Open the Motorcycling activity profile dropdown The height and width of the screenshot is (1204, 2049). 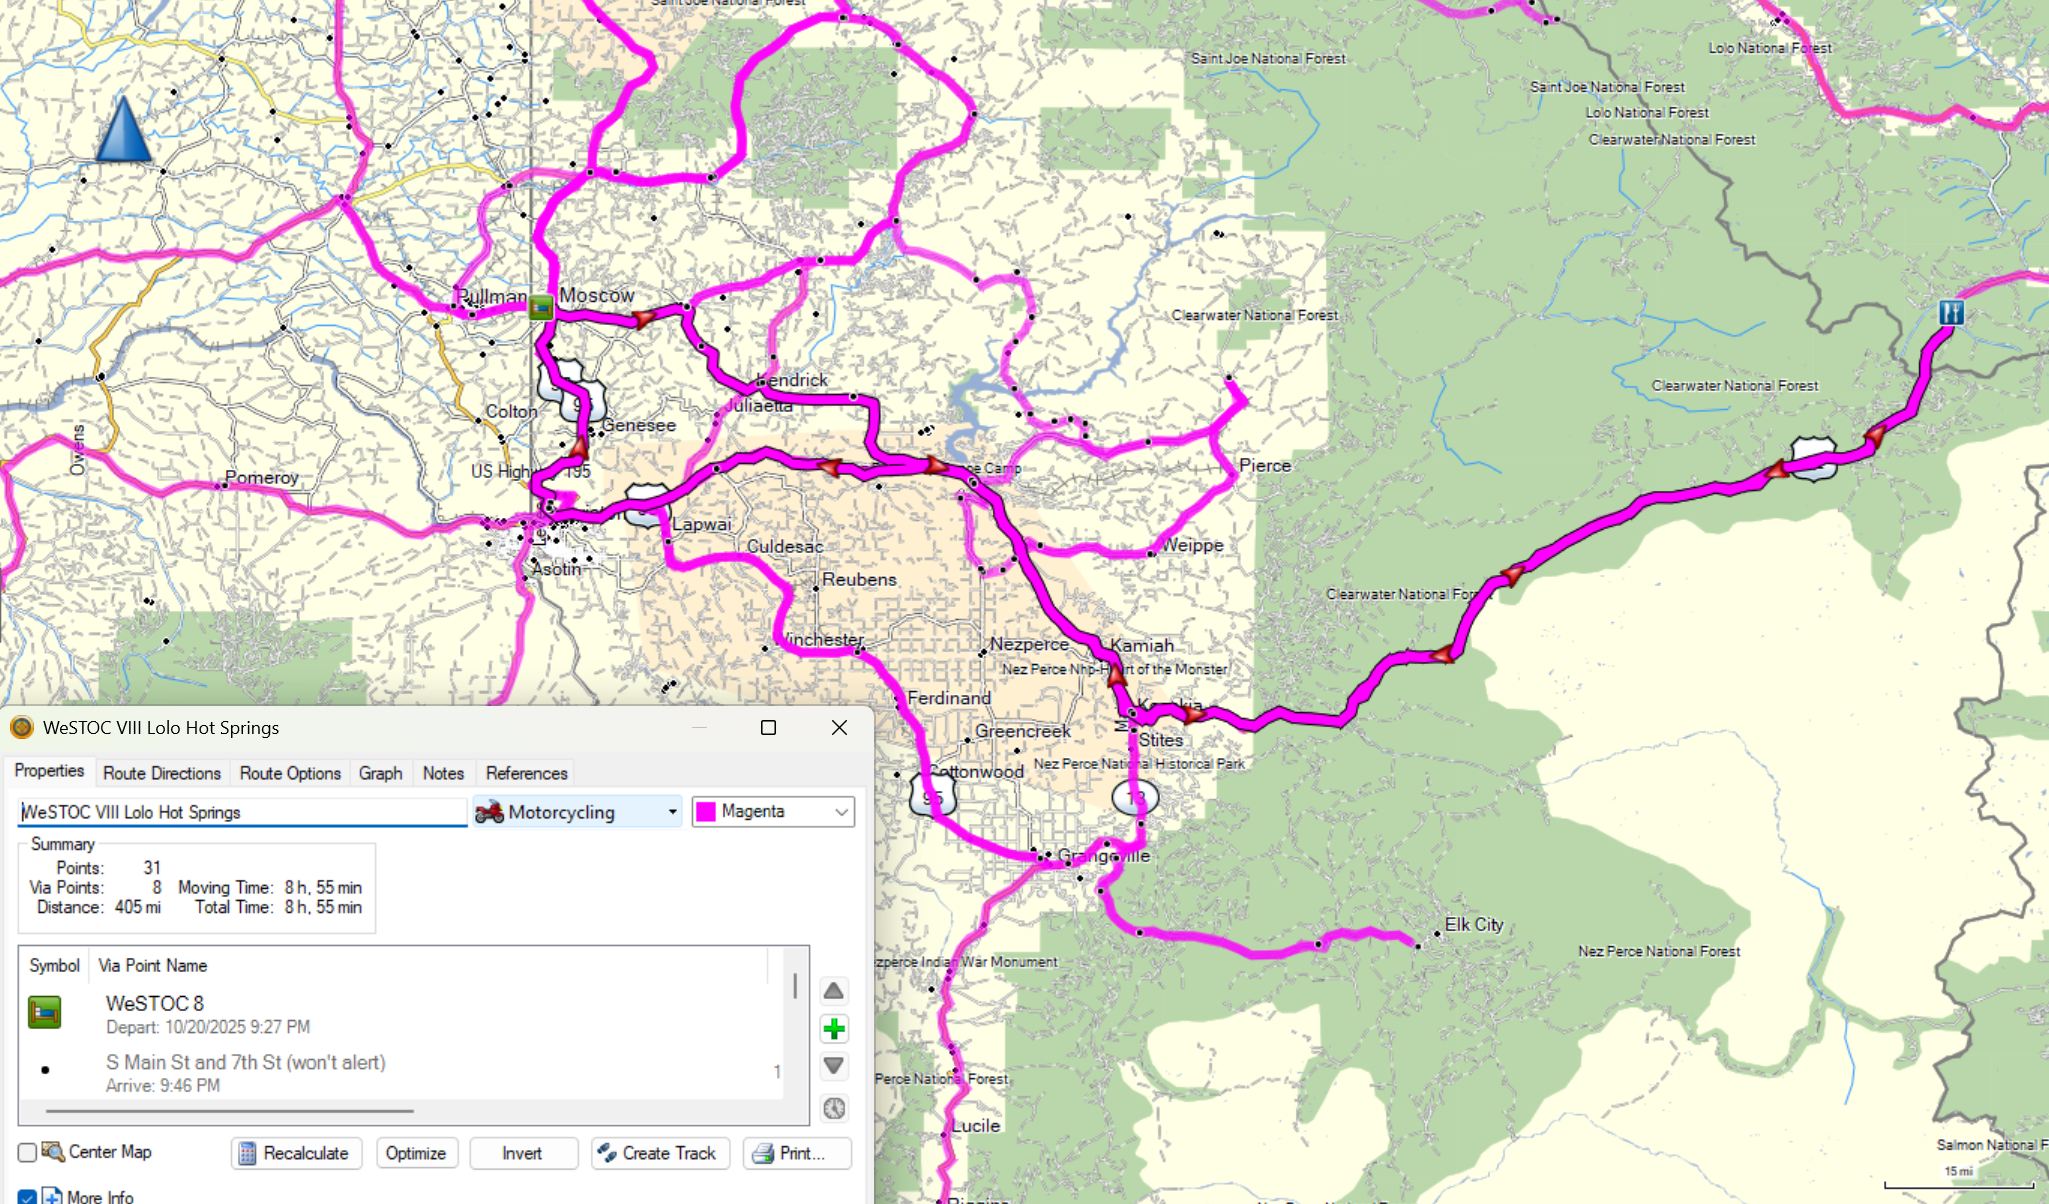point(672,812)
